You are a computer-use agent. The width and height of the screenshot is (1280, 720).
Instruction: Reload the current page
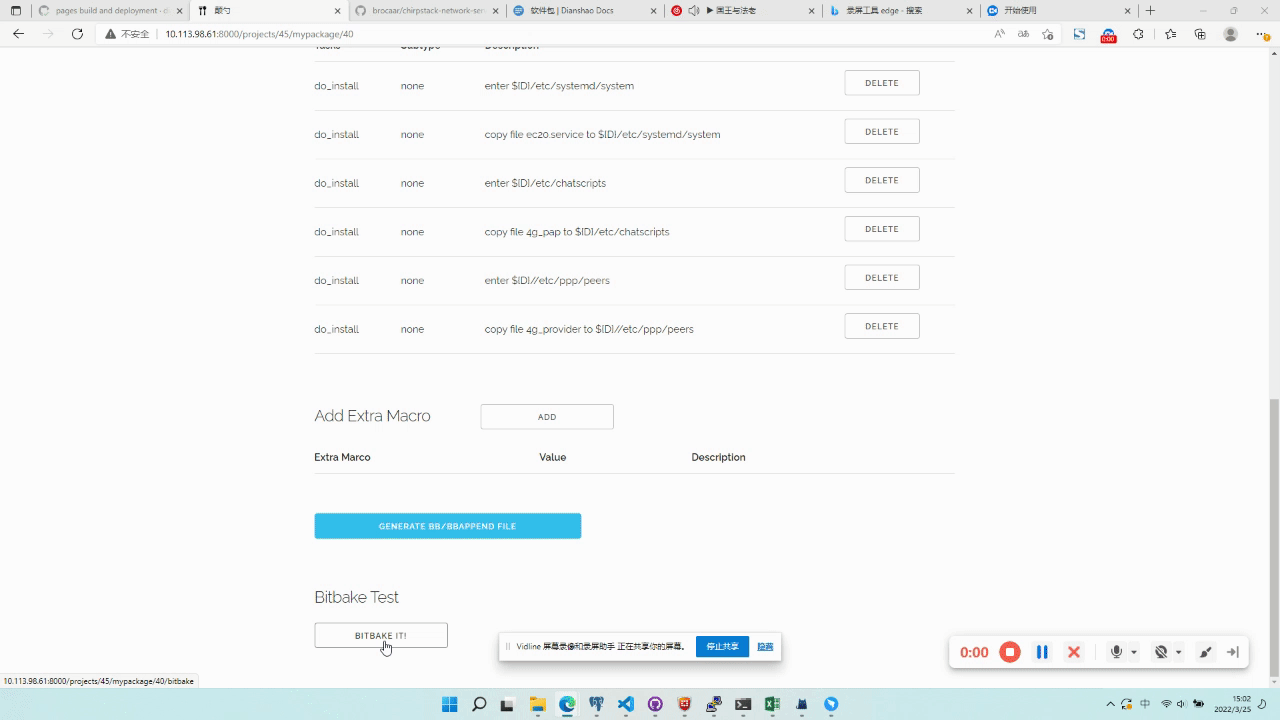pyautogui.click(x=77, y=34)
